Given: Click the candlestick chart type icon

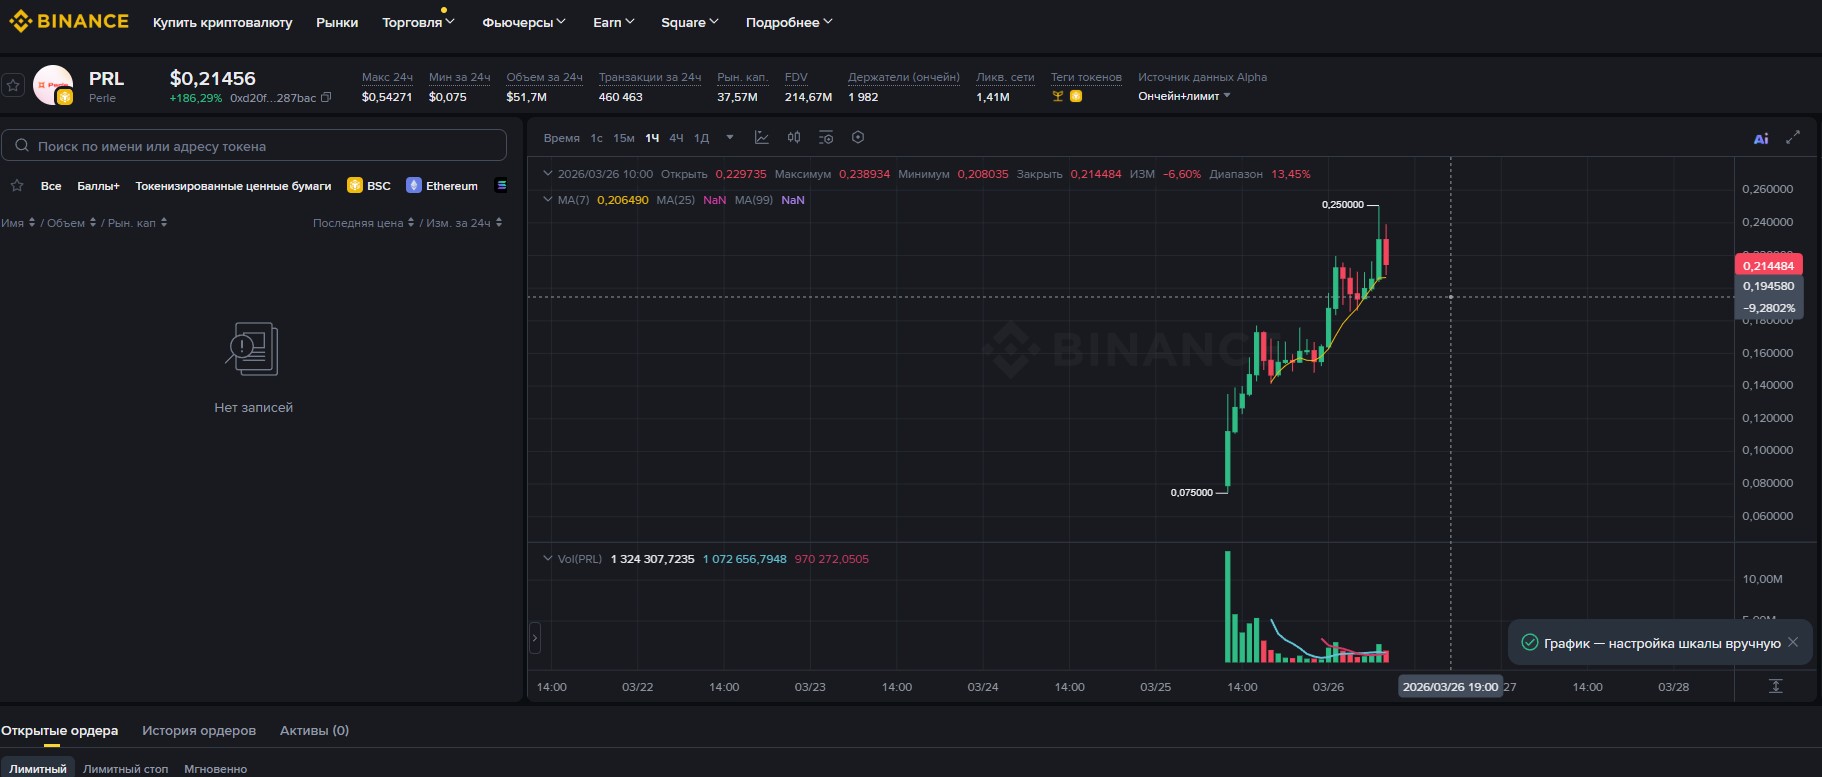Looking at the screenshot, I should point(794,138).
